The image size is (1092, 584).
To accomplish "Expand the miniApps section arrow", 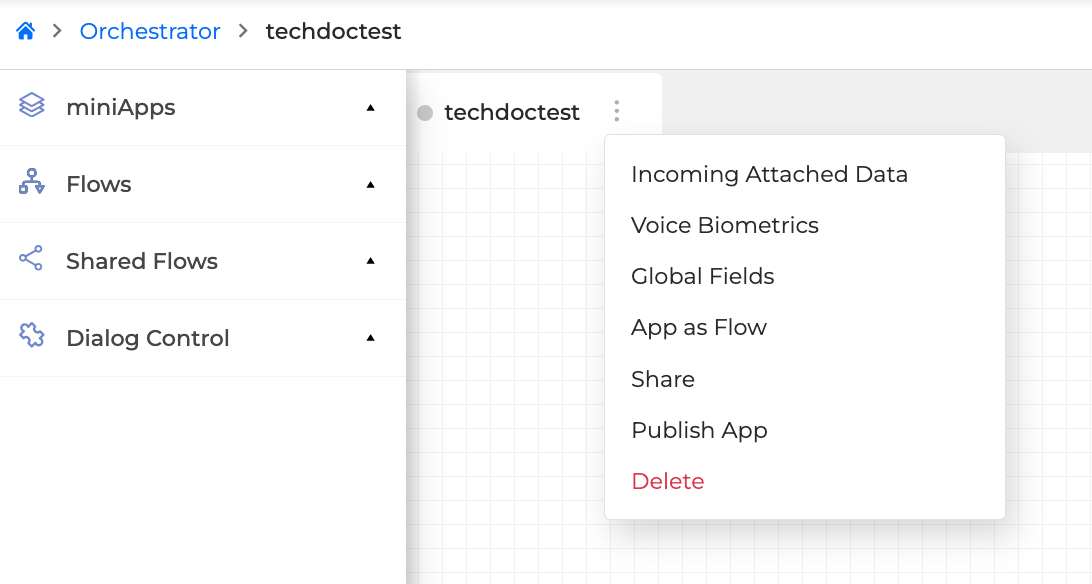I will (x=371, y=107).
